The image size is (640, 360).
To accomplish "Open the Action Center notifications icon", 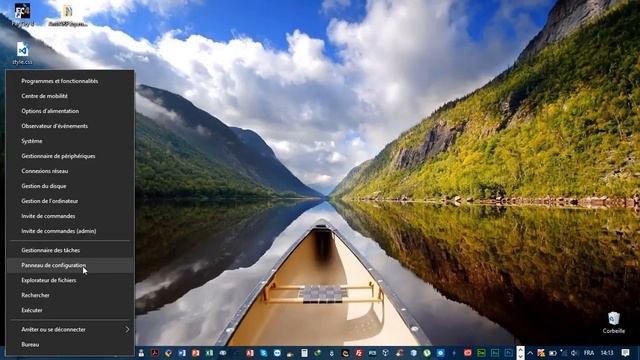I will tap(625, 353).
